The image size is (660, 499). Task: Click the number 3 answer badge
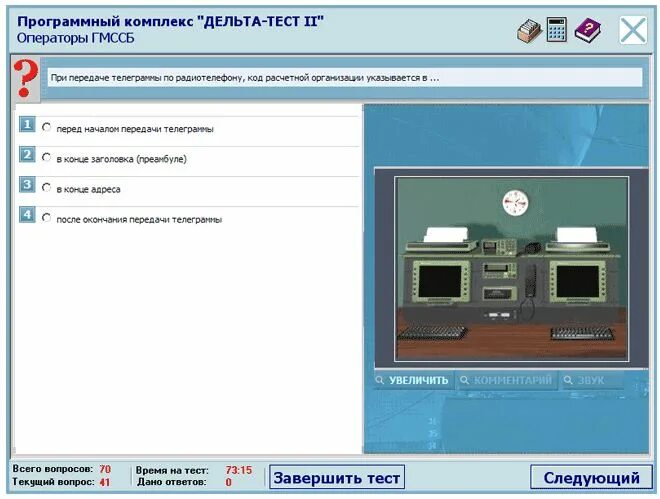pyautogui.click(x=27, y=185)
